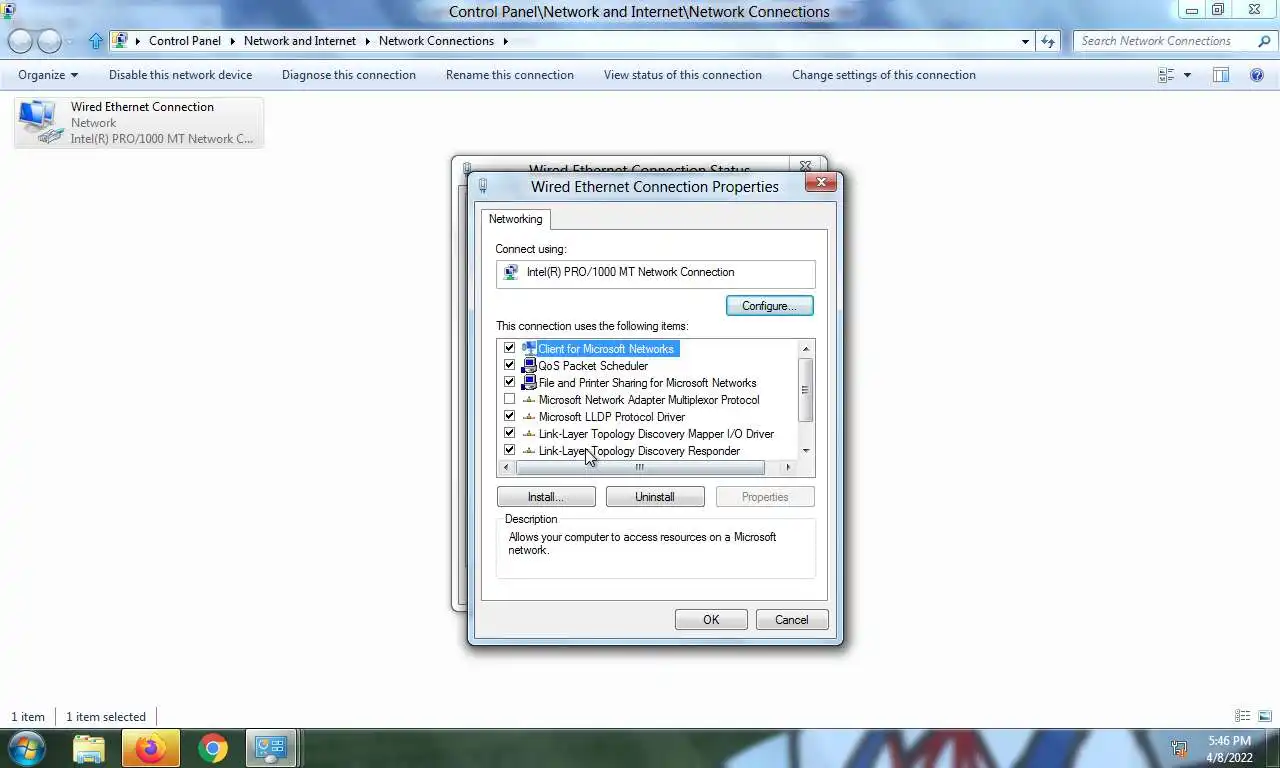
Task: Navigate to Network and Internet breadcrumb
Action: pyautogui.click(x=300, y=41)
